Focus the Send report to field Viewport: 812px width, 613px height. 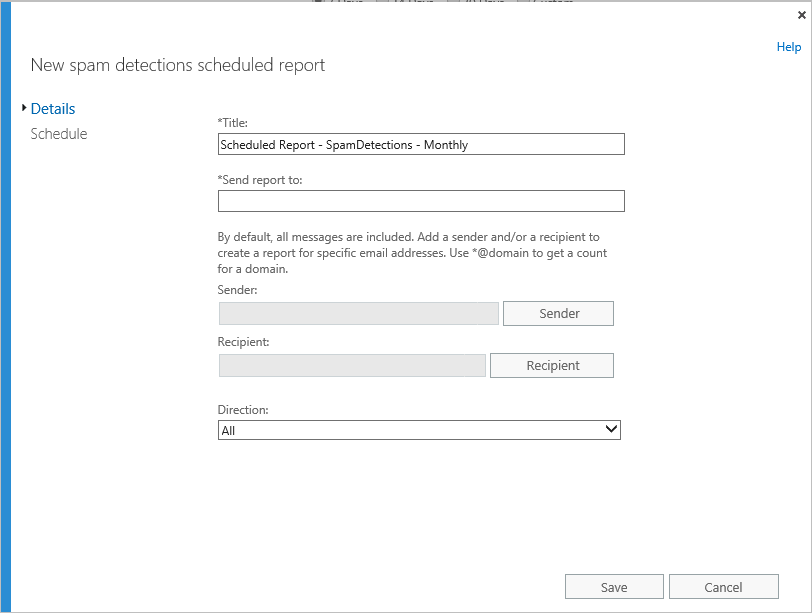421,201
